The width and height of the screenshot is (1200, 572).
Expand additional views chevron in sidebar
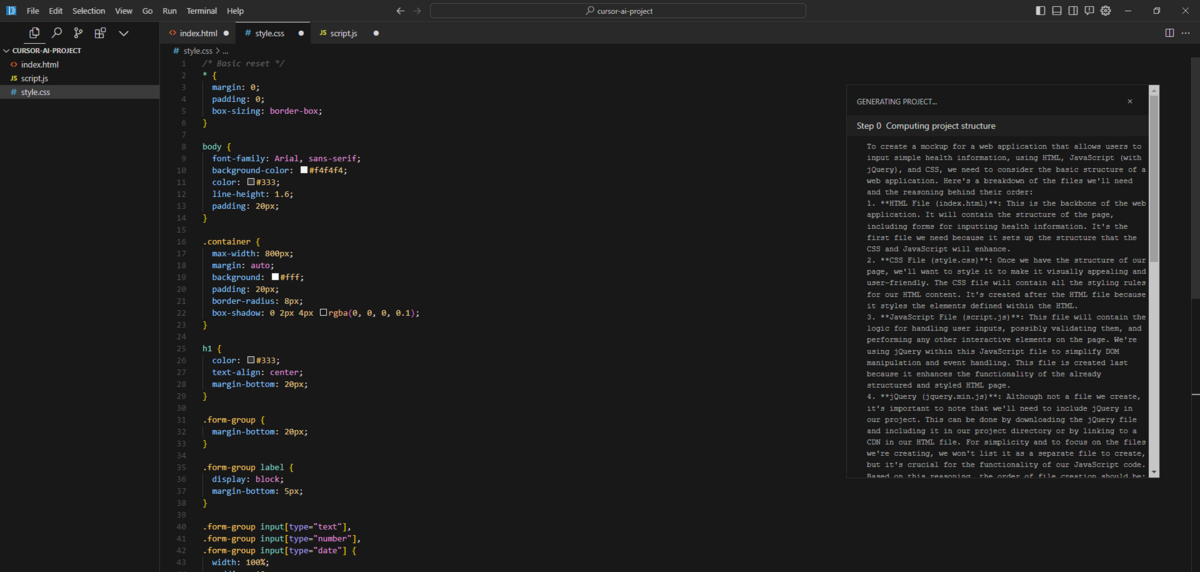(124, 33)
